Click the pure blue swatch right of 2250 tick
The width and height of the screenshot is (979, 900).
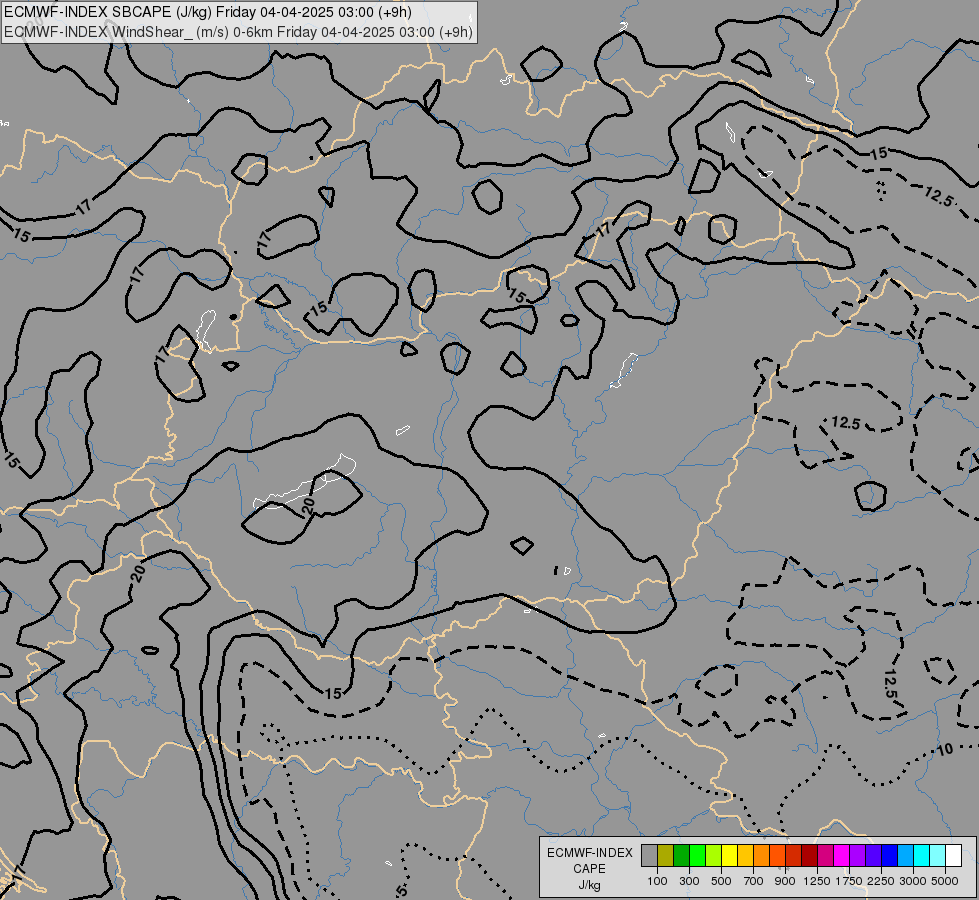(x=890, y=855)
